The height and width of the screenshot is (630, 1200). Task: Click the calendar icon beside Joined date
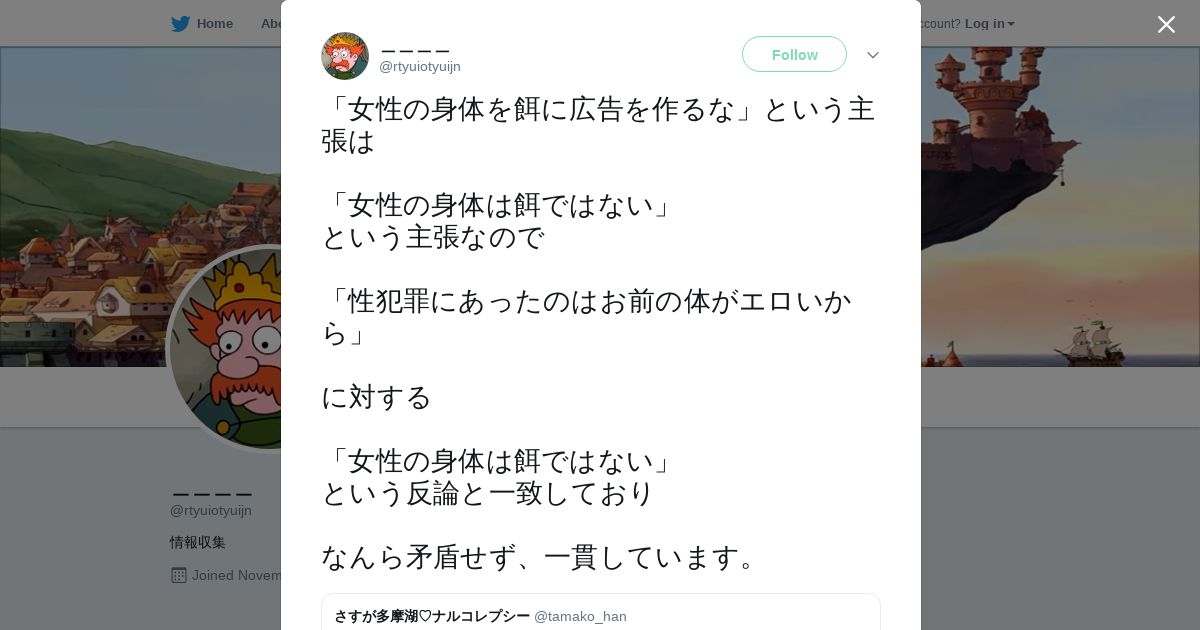point(179,575)
